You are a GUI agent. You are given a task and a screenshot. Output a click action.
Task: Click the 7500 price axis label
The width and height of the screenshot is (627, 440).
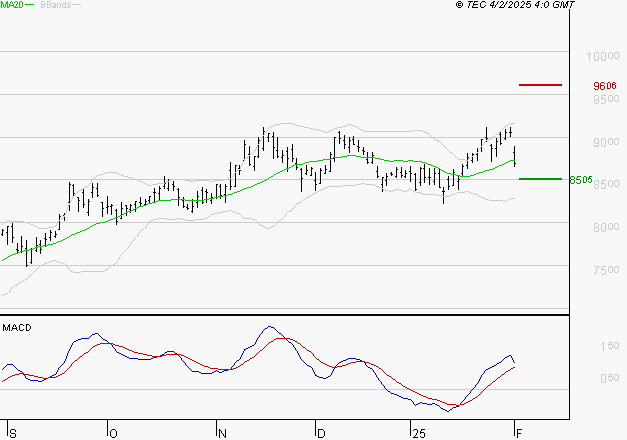click(x=606, y=270)
